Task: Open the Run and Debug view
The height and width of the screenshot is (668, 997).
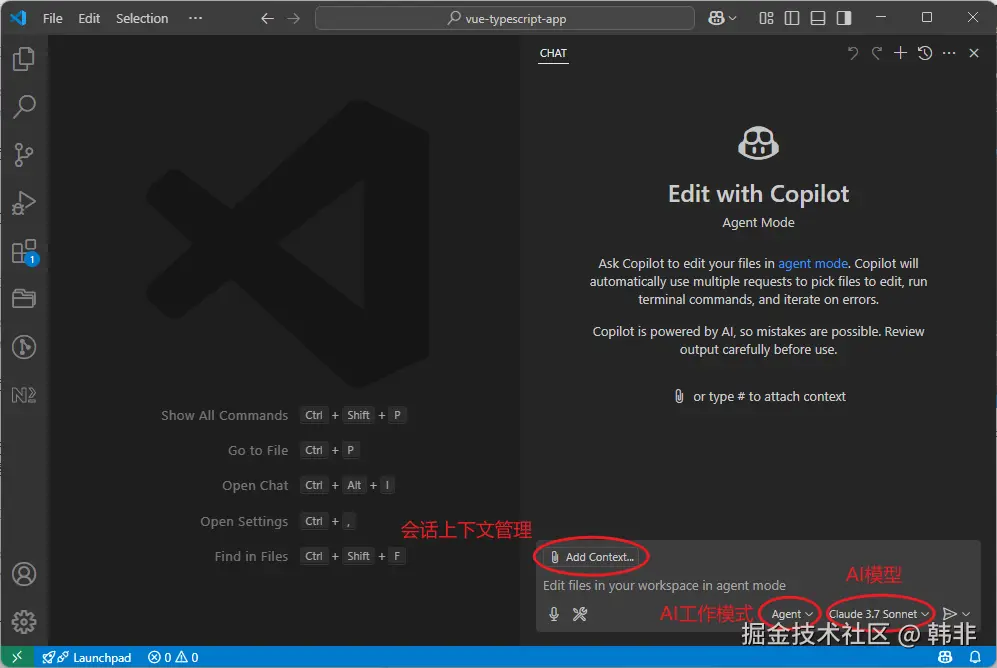Action: click(24, 203)
